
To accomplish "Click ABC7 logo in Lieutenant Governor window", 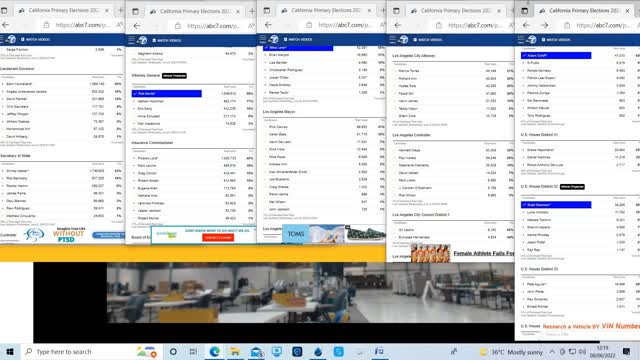I will (x=11, y=39).
